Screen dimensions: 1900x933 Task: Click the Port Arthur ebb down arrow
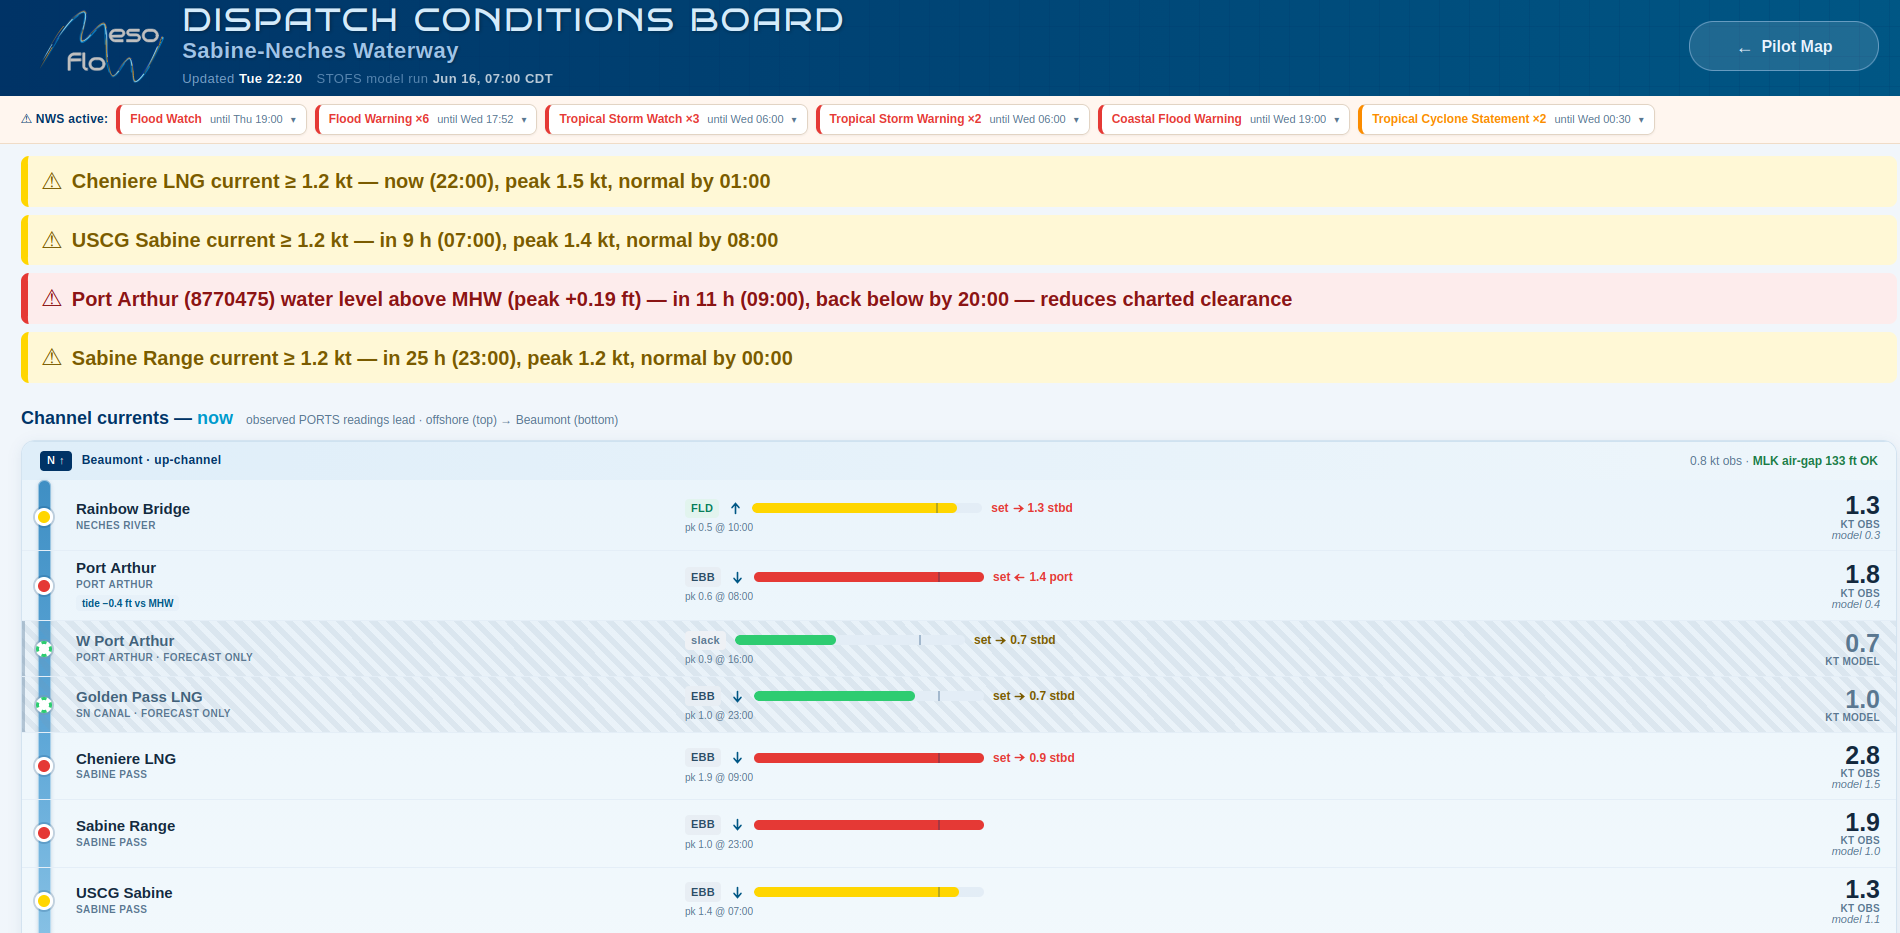point(737,577)
